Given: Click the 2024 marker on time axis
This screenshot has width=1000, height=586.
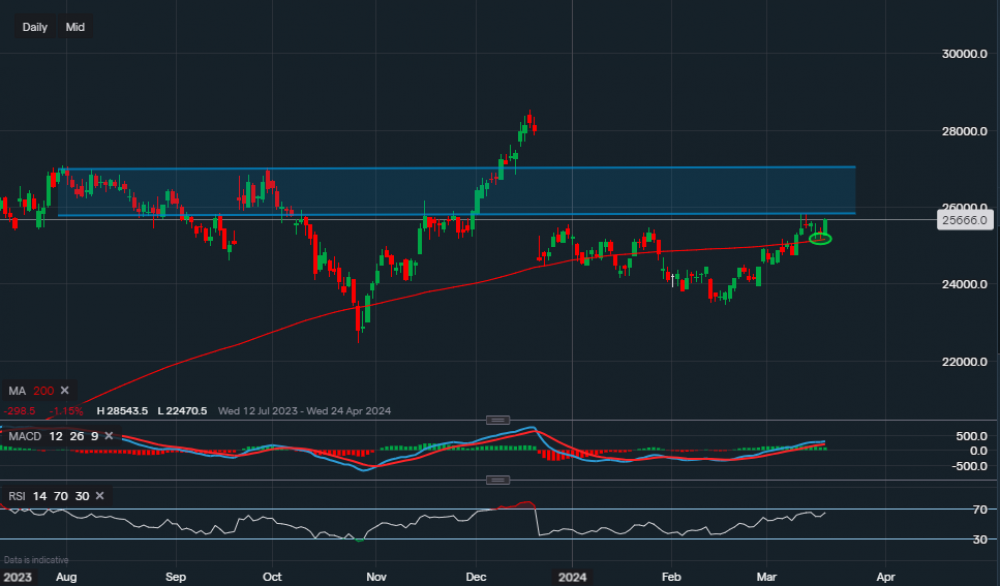Looking at the screenshot, I should pos(571,577).
